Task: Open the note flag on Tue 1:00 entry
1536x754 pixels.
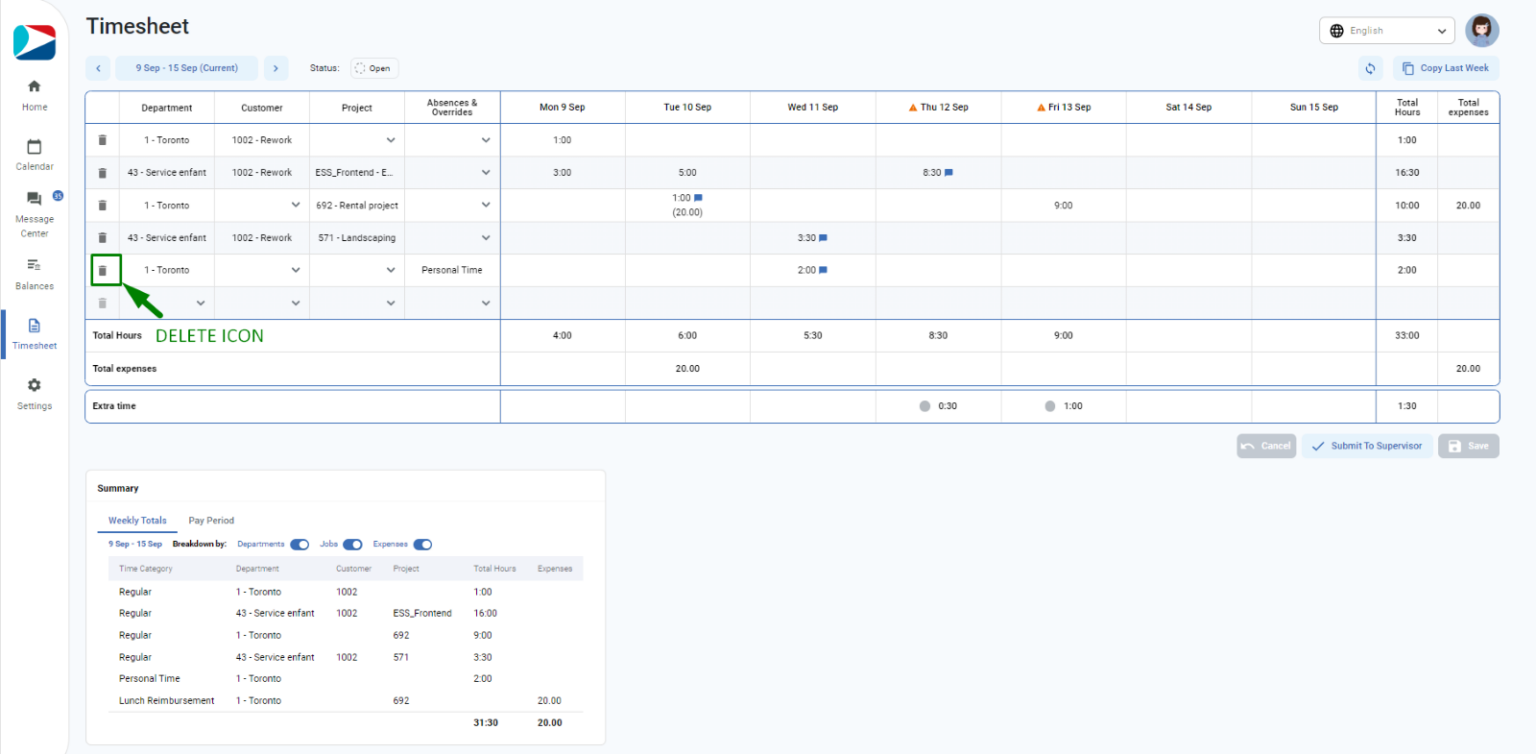Action: 698,198
